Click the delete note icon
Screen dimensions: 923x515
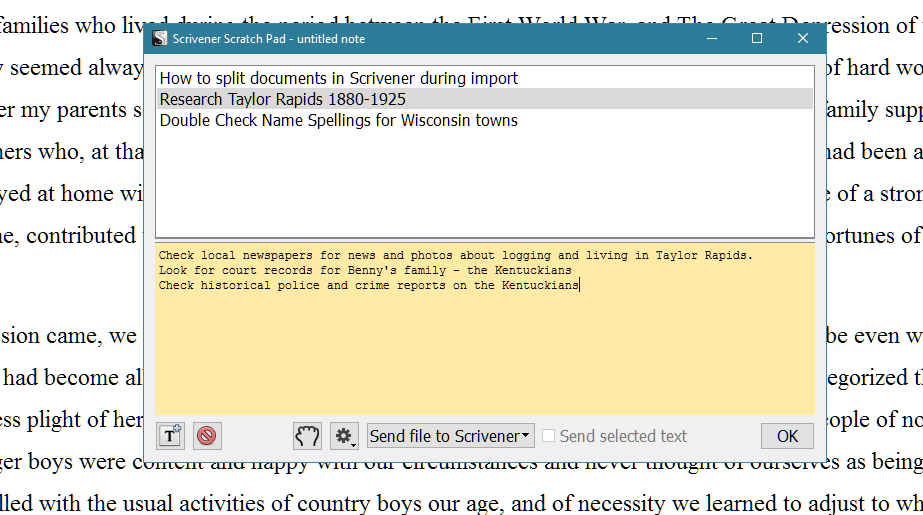point(207,436)
